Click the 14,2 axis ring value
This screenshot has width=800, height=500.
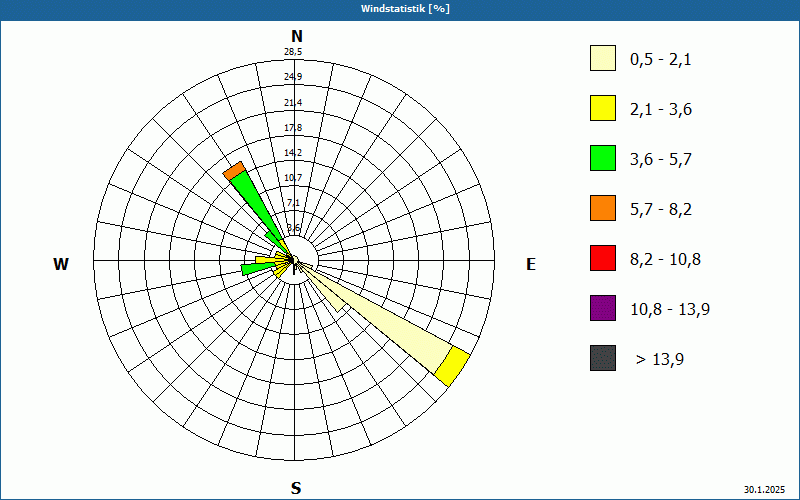click(x=293, y=153)
